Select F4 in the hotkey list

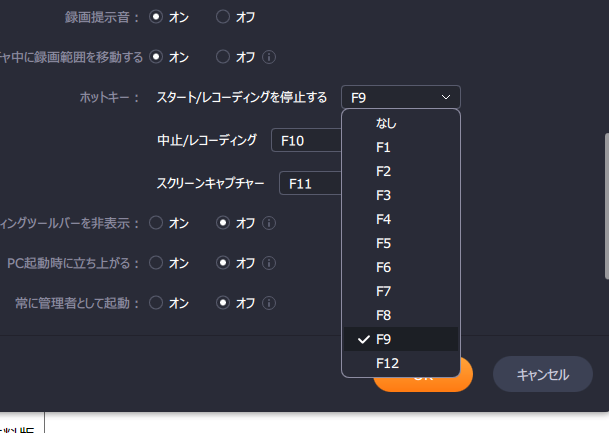[401, 219]
